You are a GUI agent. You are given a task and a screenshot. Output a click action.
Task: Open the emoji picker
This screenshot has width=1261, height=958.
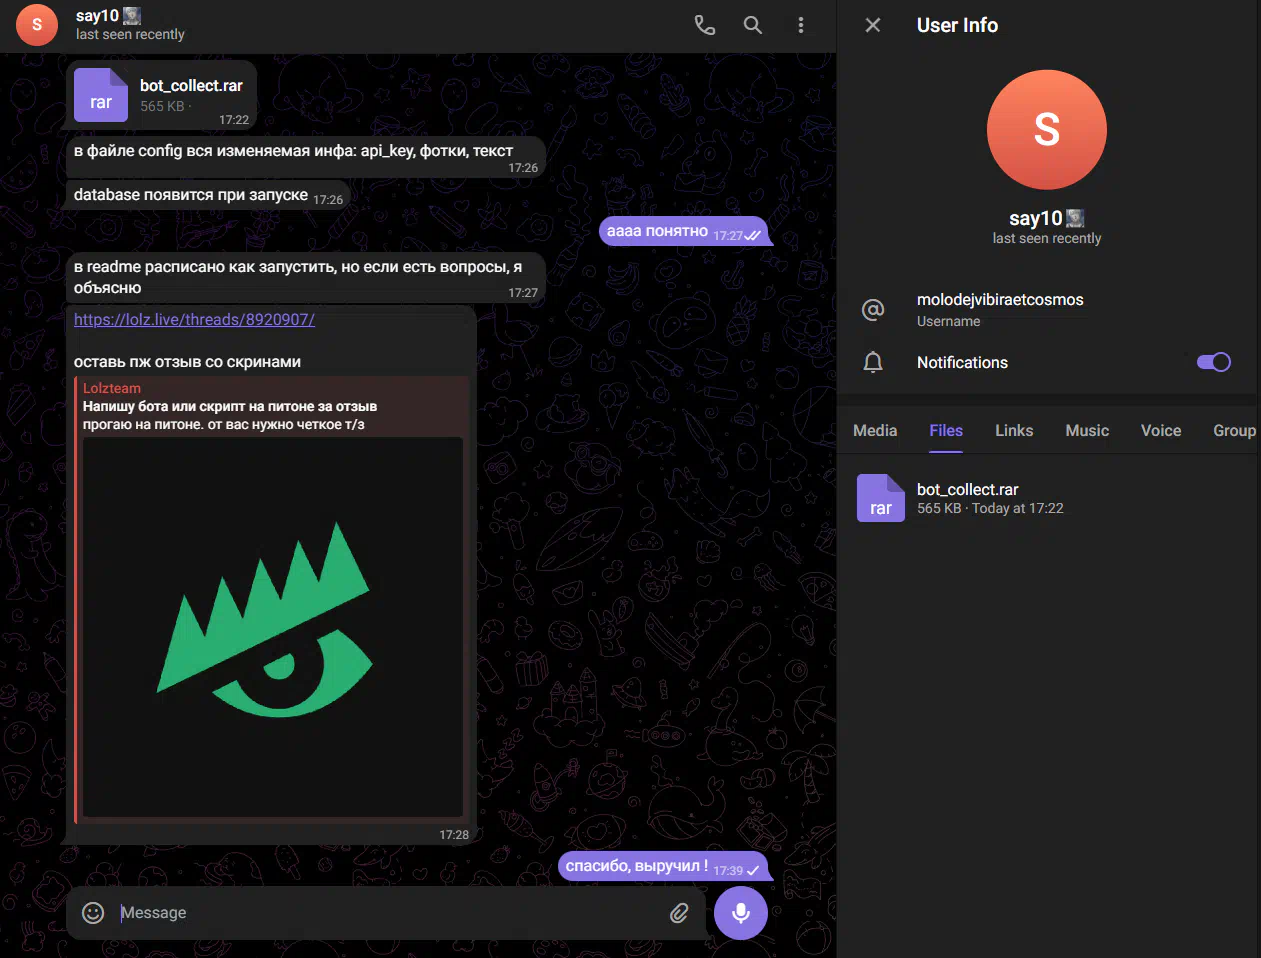coord(93,912)
